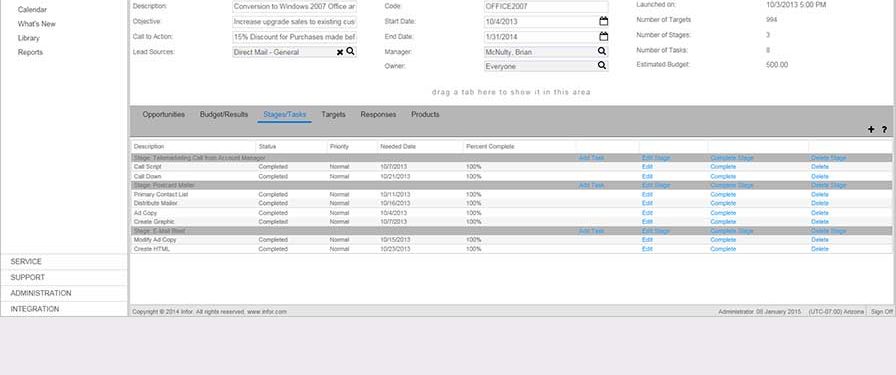Screen dimensions: 896x375
Task: Sort by the Status column header
Action: pos(267,147)
